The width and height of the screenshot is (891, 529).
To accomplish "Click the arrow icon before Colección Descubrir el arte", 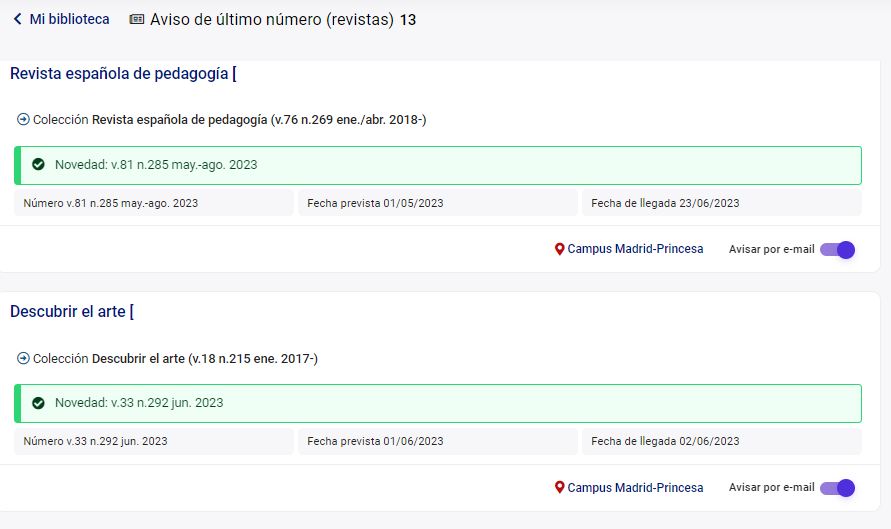I will 23,358.
